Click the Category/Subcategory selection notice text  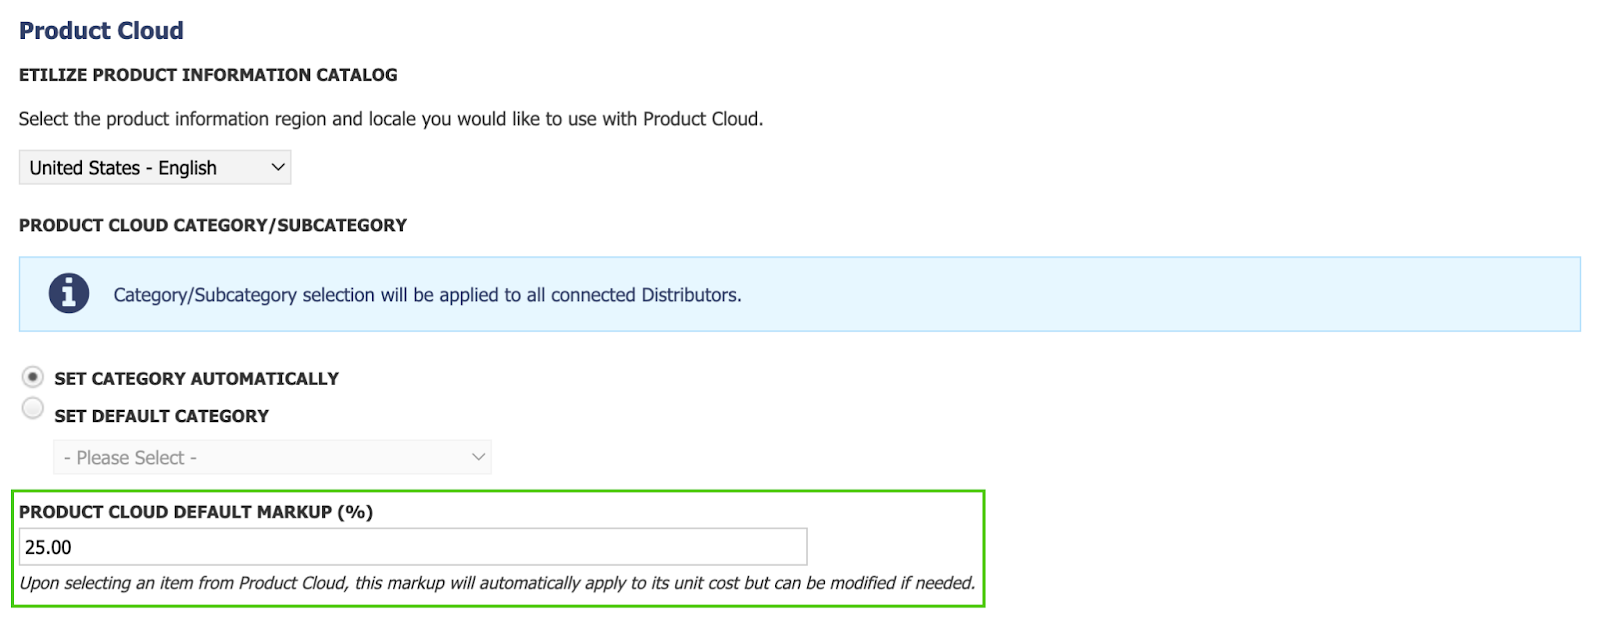(x=427, y=295)
